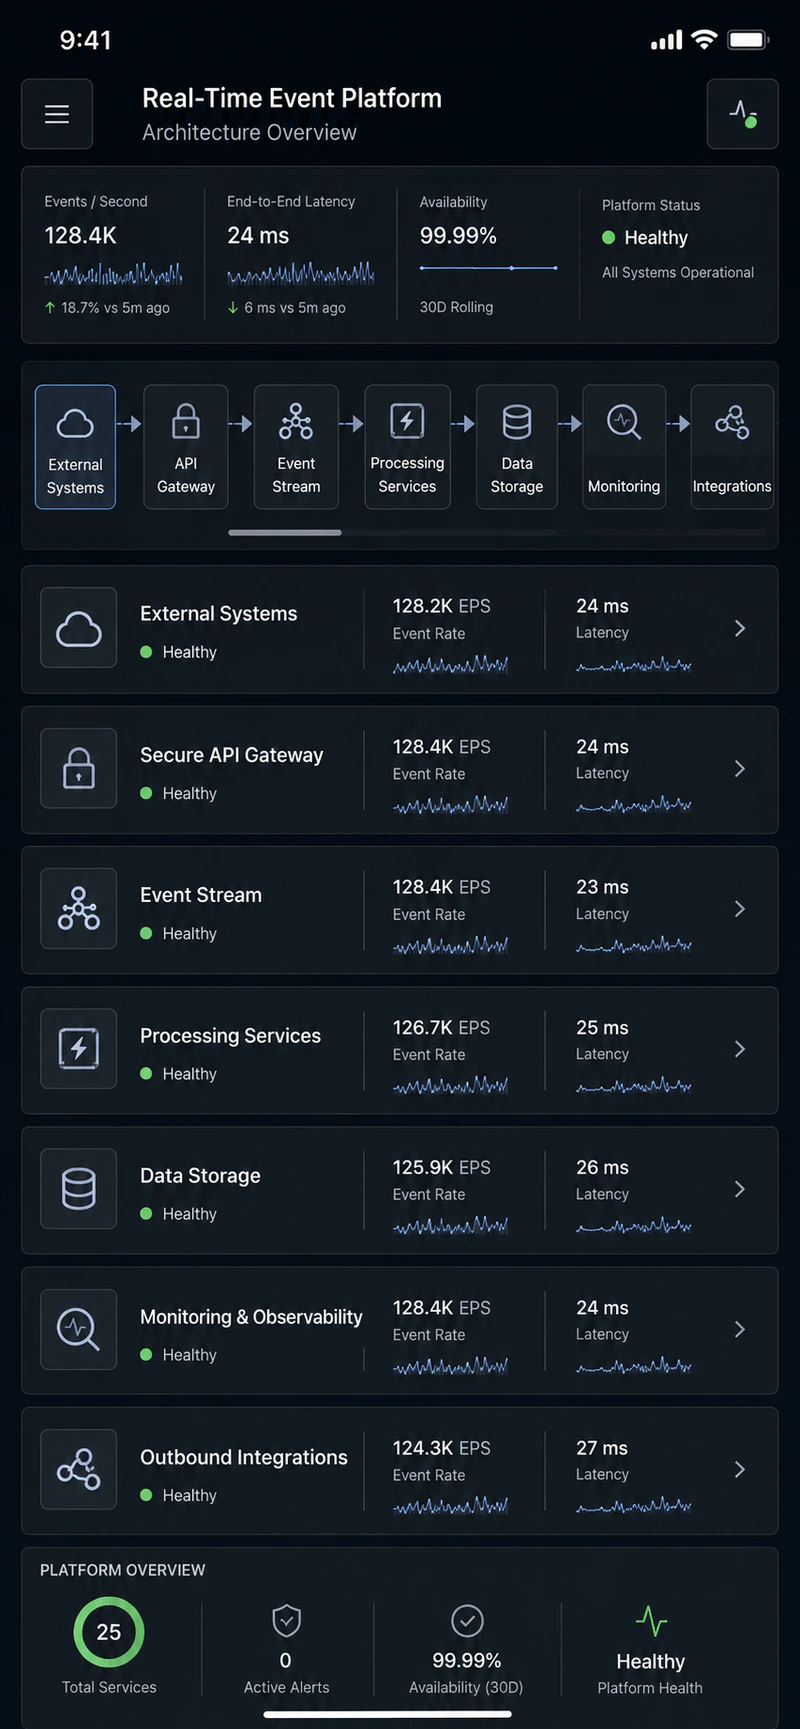Click the magnifier pulse icon in Monitoring row
The image size is (800, 1729).
79,1330
